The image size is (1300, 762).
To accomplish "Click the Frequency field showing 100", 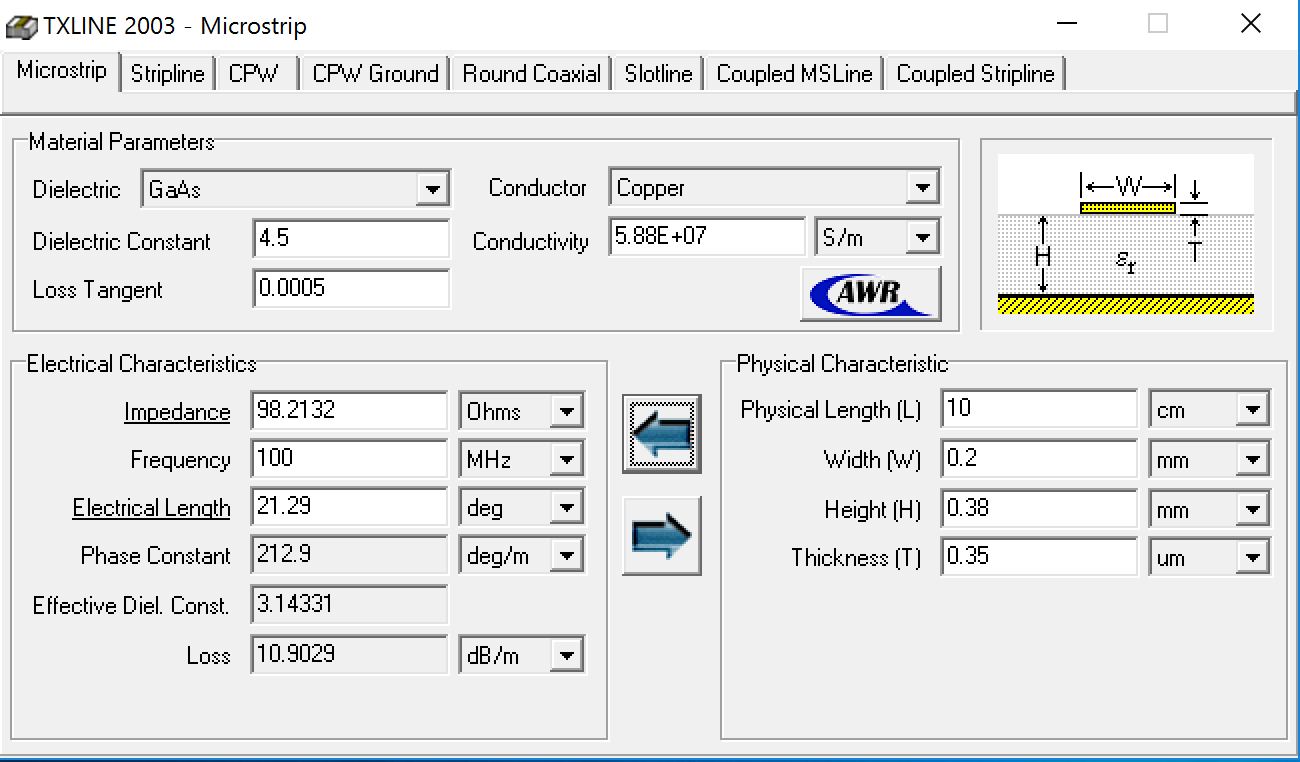I will [x=349, y=459].
